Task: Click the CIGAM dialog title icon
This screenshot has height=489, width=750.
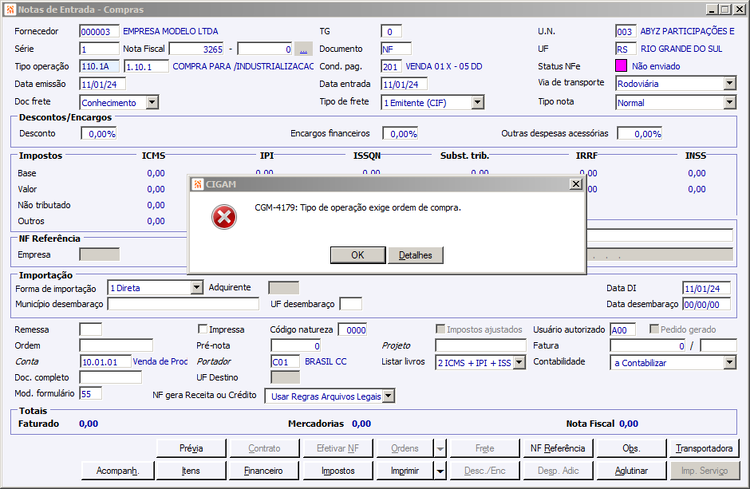Action: click(x=198, y=184)
